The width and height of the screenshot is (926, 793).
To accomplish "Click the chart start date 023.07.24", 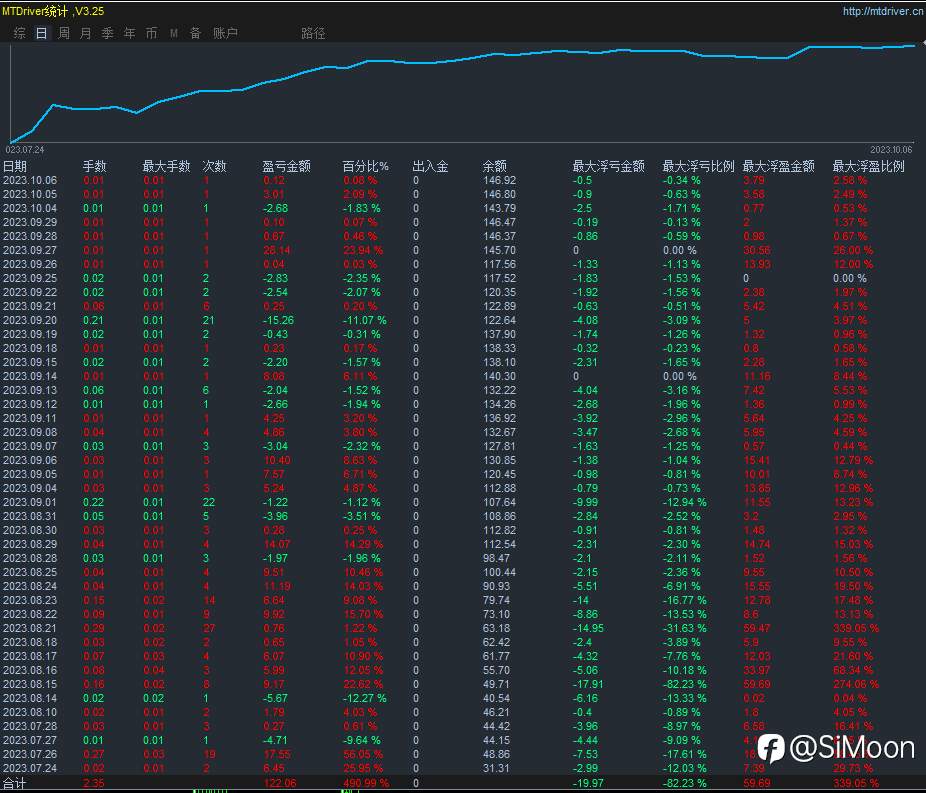I will 25,150.
